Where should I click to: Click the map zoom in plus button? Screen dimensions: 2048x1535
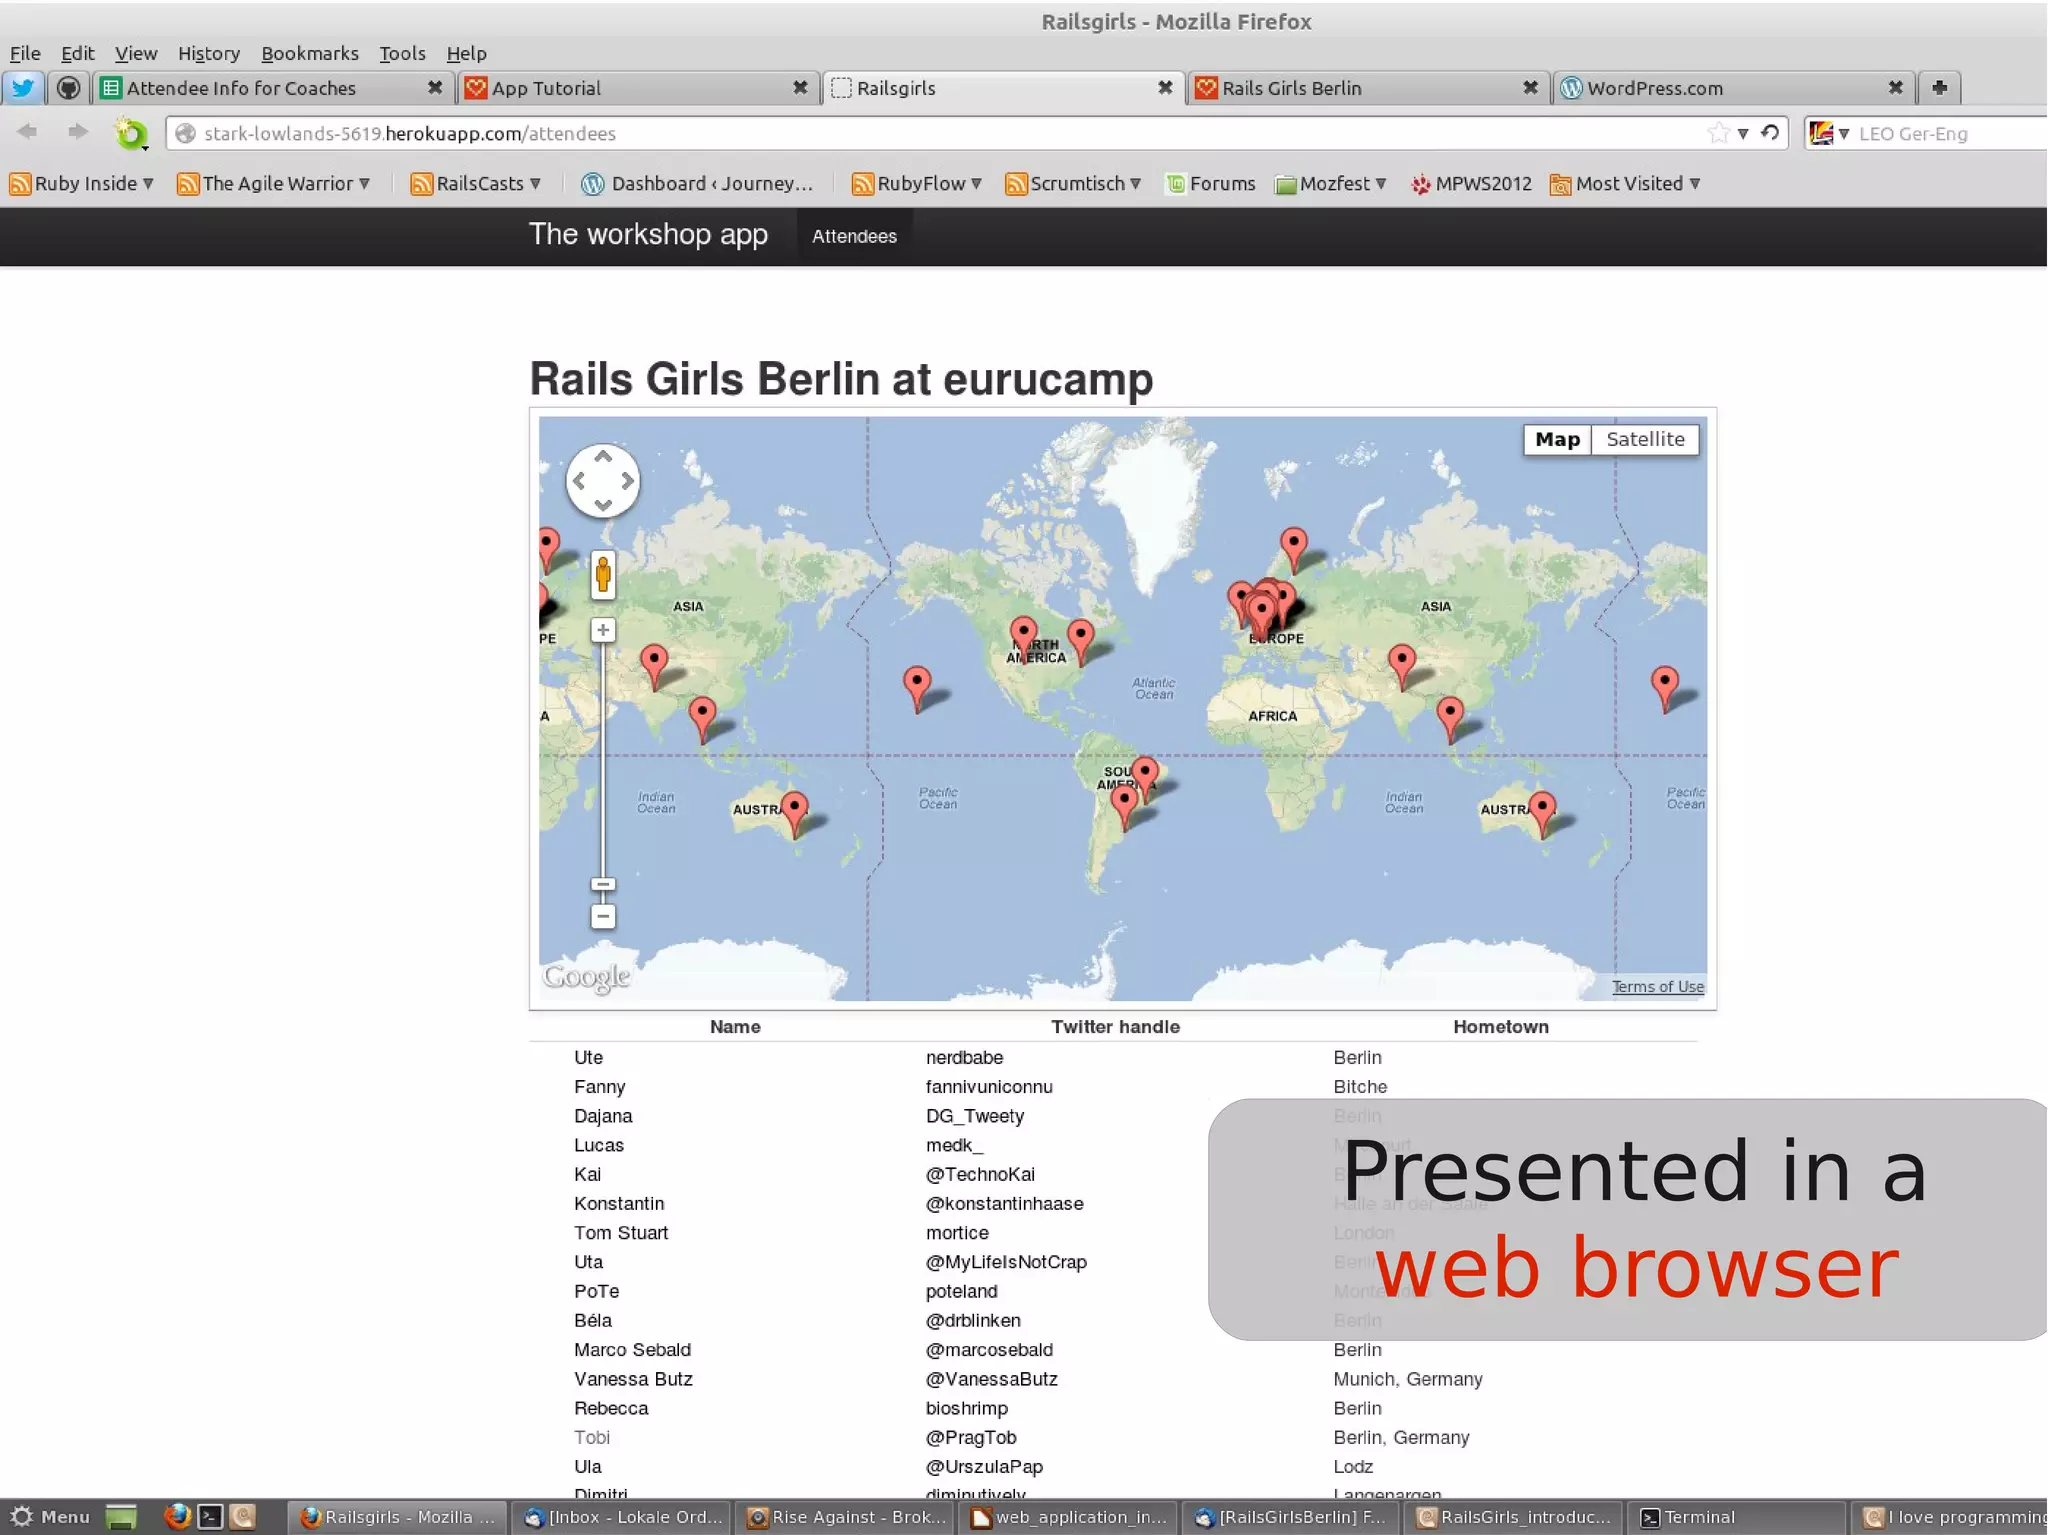click(602, 630)
